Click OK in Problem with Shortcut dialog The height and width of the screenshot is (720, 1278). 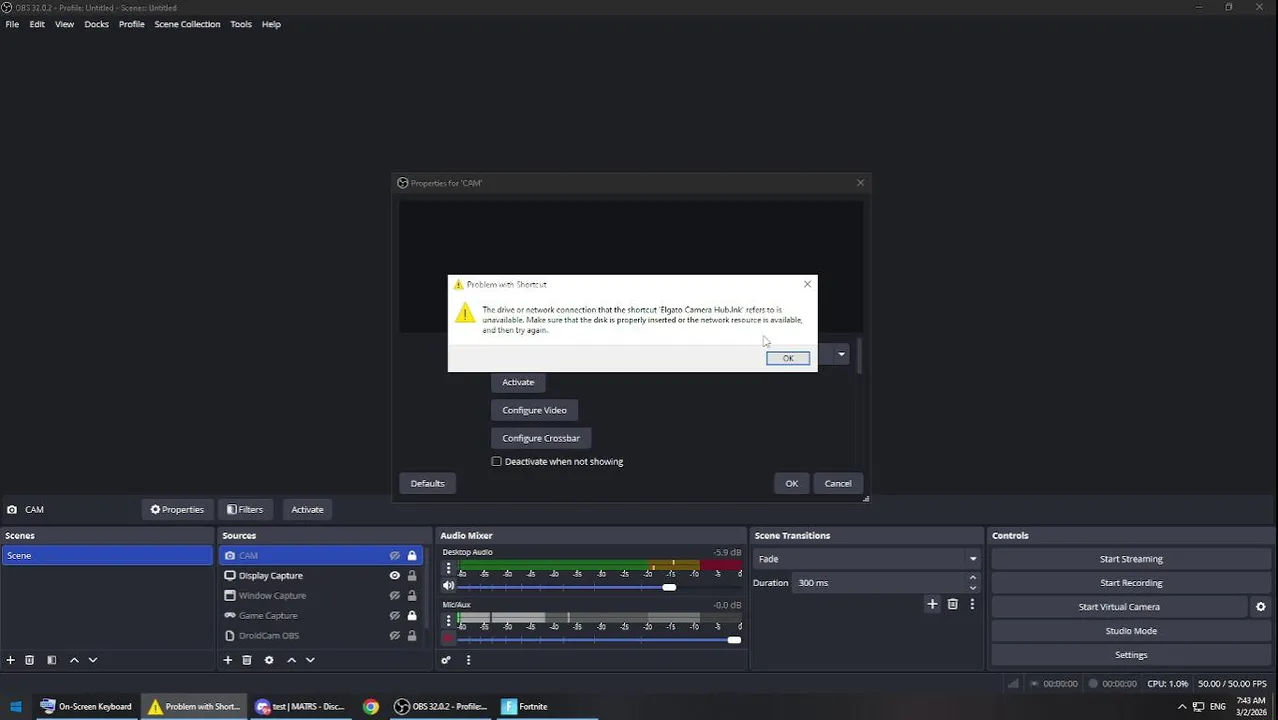click(x=788, y=358)
